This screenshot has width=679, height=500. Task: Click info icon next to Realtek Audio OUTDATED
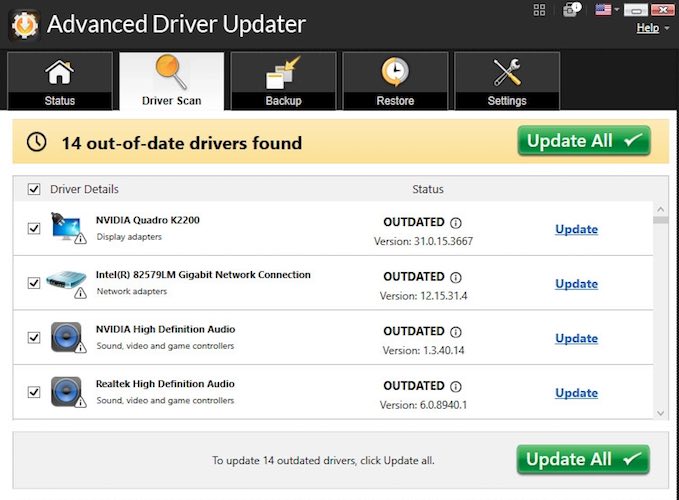tap(456, 386)
